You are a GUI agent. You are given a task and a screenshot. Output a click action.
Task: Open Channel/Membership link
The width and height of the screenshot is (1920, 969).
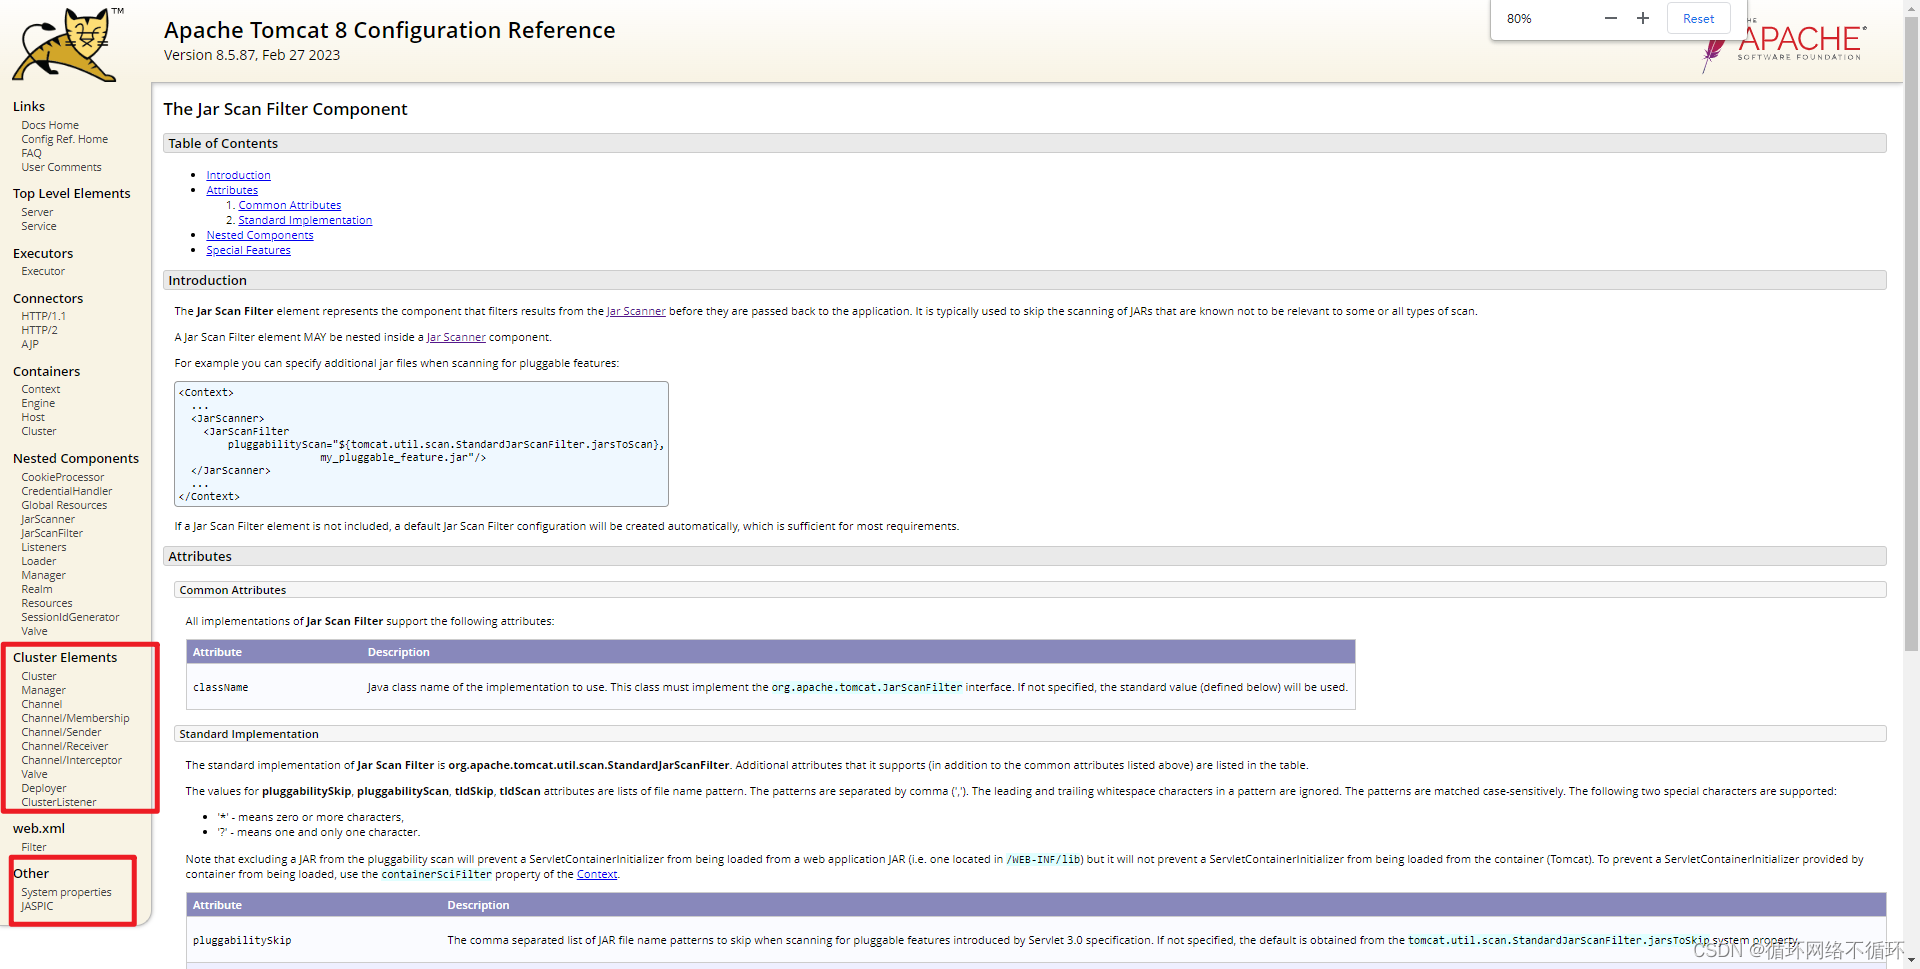tap(75, 718)
